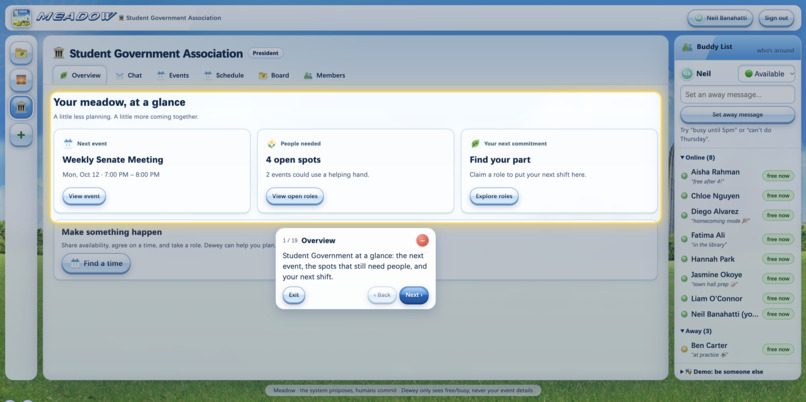Advance the tour with Next
Image resolution: width=806 pixels, height=402 pixels.
click(x=414, y=295)
